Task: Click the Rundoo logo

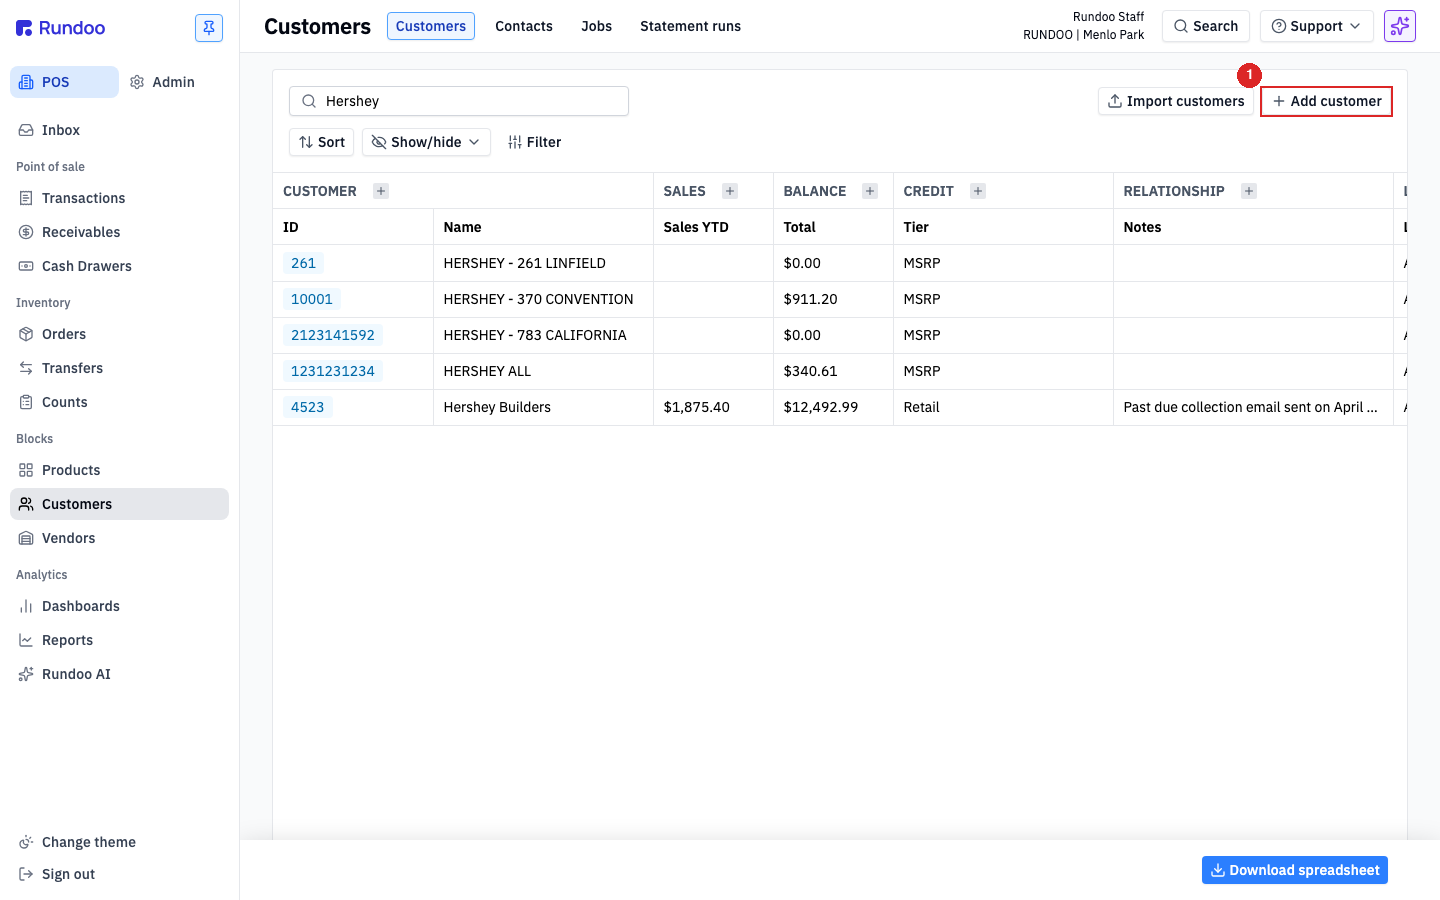Action: 60,28
